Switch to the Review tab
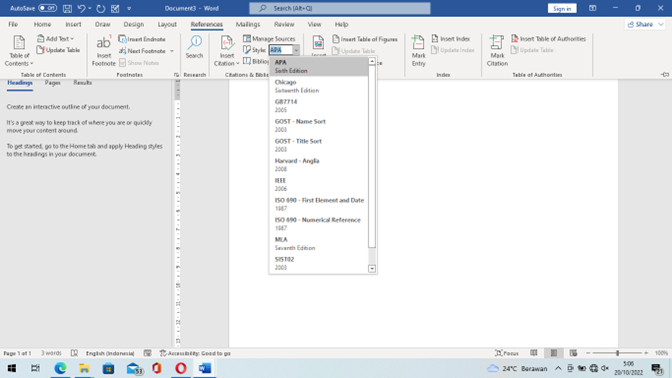672x378 pixels. tap(284, 24)
